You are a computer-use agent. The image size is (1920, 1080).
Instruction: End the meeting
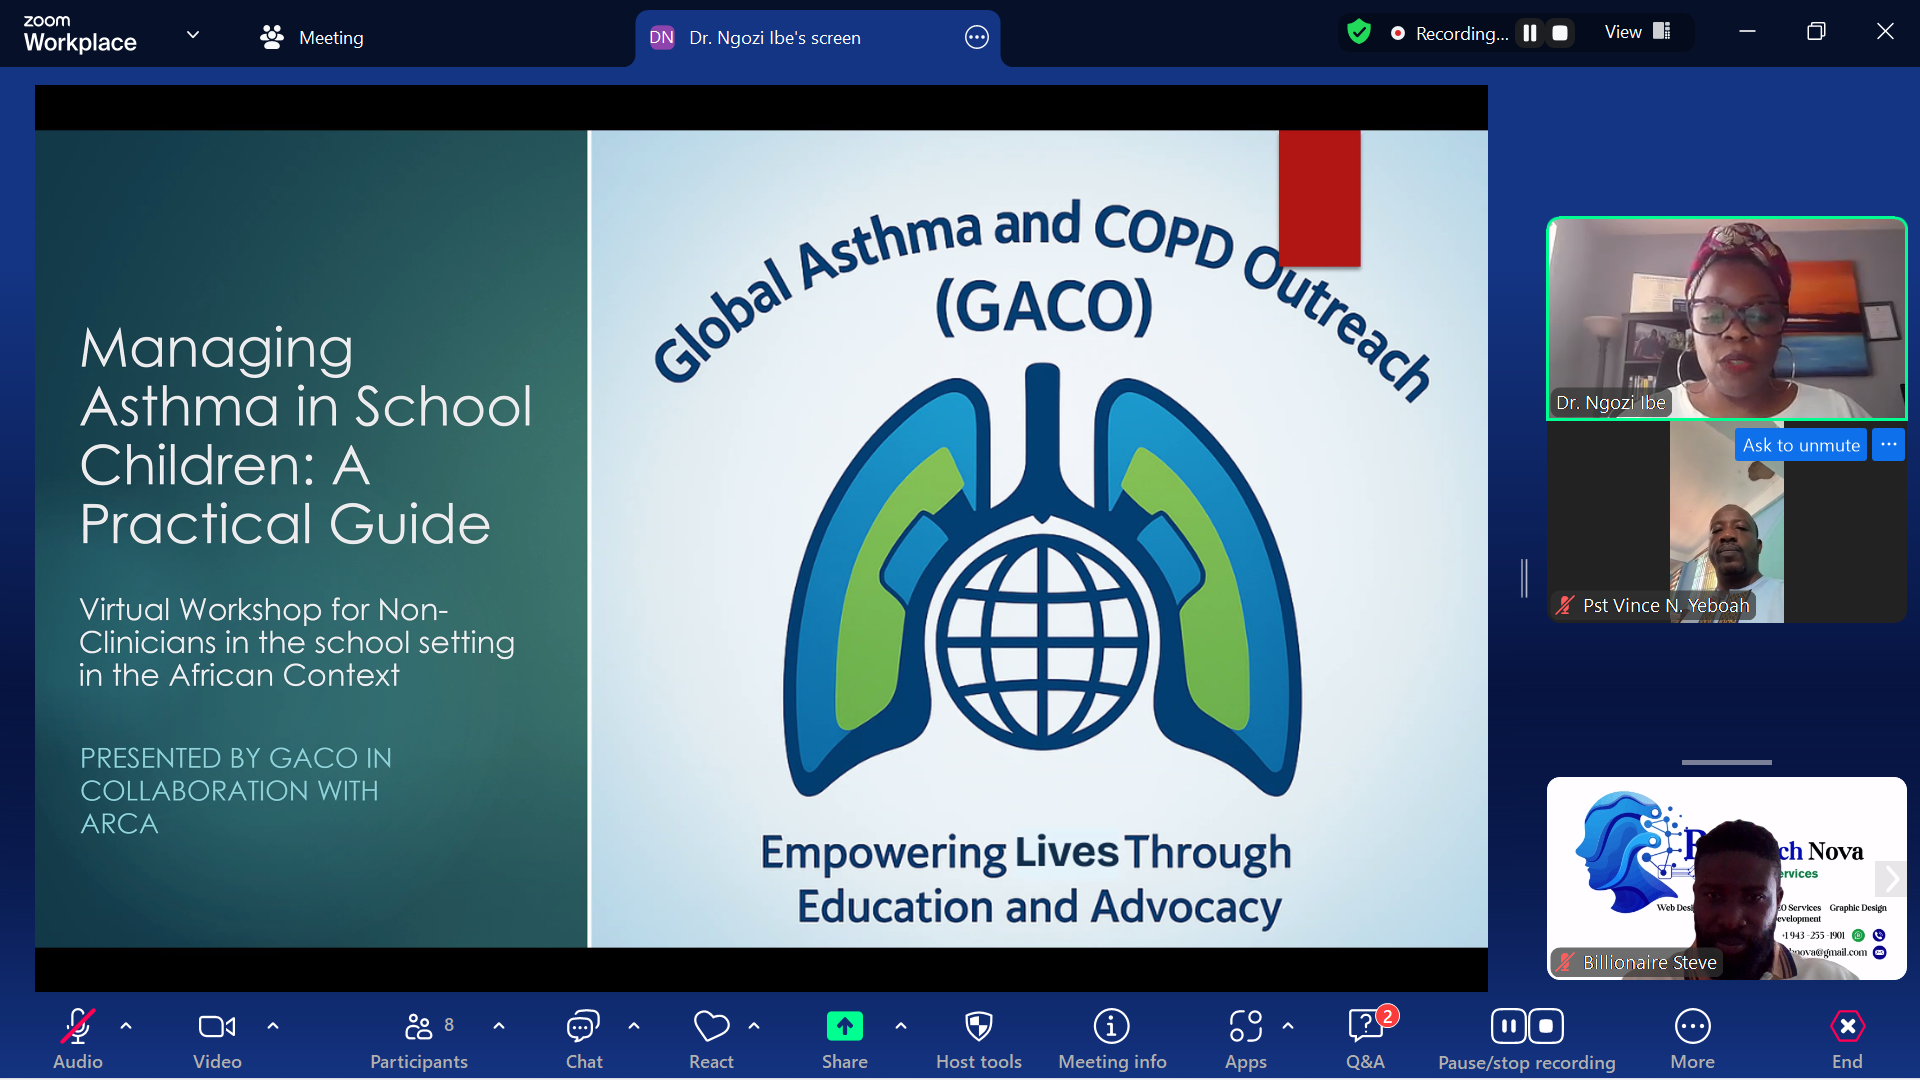pyautogui.click(x=1847, y=1026)
